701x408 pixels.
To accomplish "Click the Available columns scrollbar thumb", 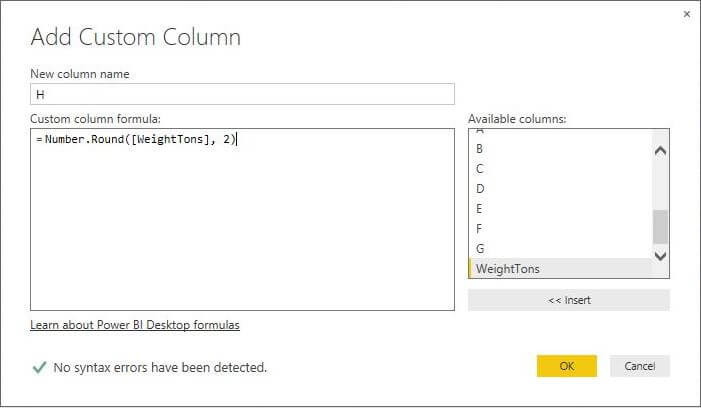I will click(660, 227).
